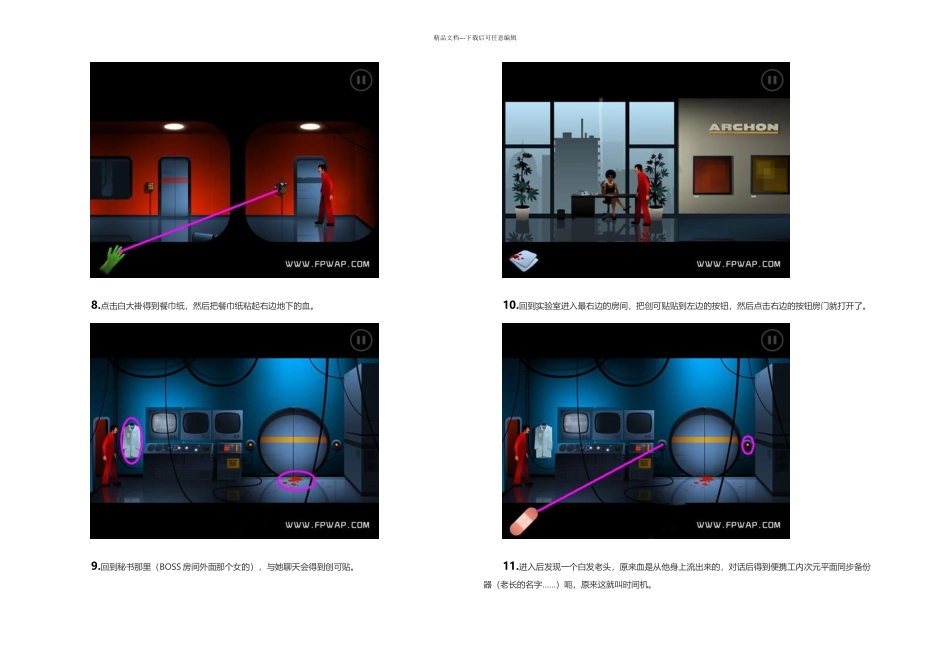Click step 11 caption about 白发老头

point(677,576)
